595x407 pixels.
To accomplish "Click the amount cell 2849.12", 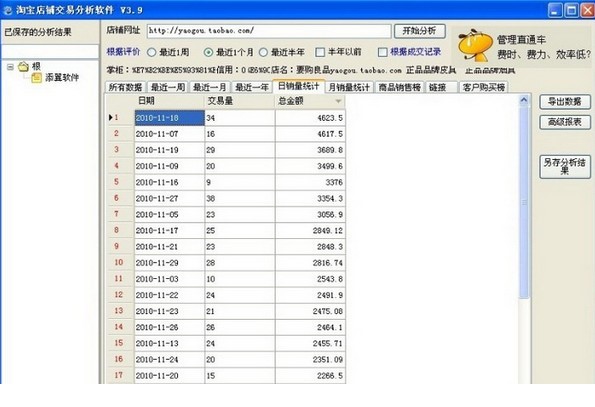I will (x=310, y=231).
